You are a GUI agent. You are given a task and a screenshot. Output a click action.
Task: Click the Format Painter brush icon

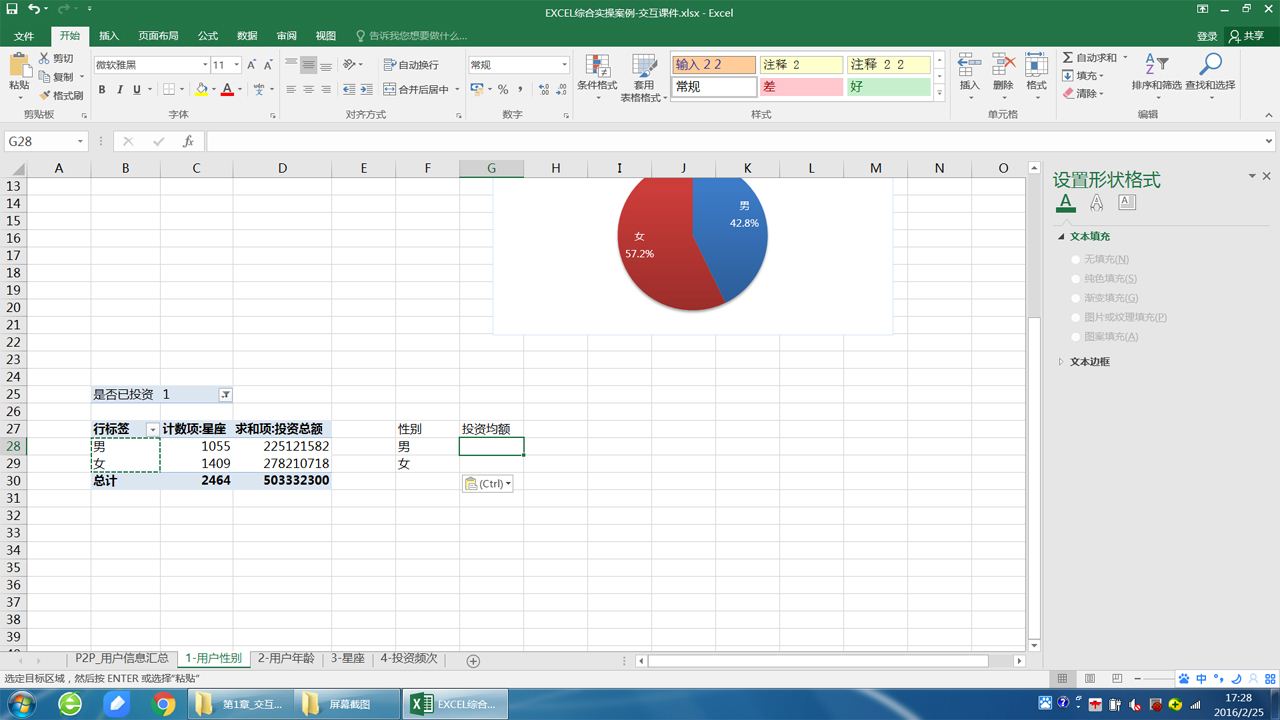[x=45, y=95]
